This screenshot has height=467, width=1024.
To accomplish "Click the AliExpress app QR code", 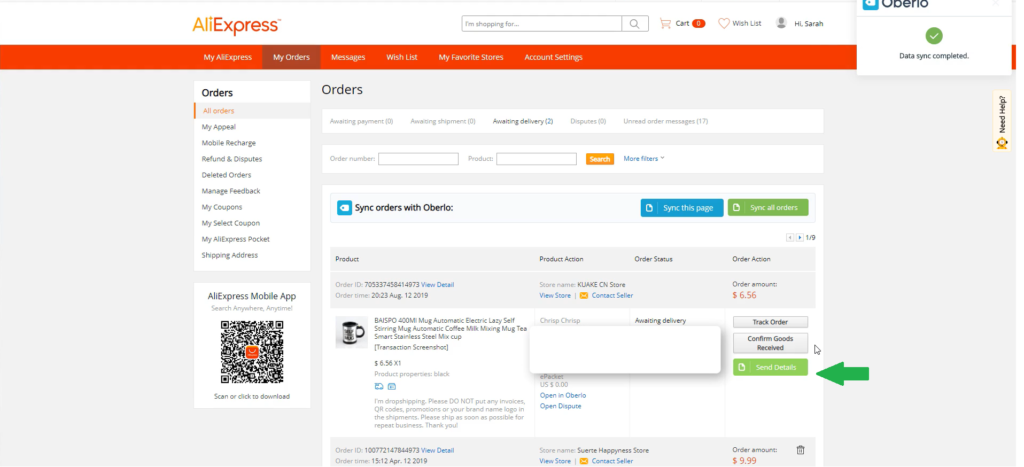I will (x=252, y=352).
